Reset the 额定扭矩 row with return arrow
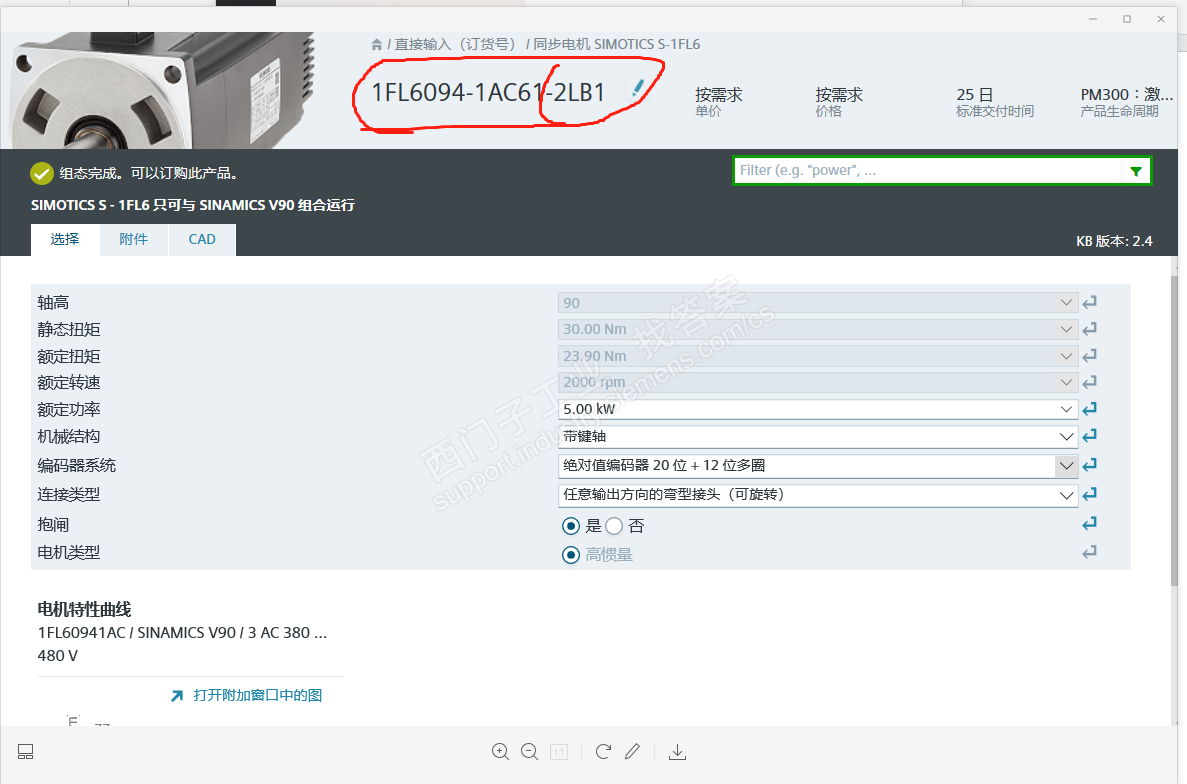The height and width of the screenshot is (784, 1187). [1089, 356]
